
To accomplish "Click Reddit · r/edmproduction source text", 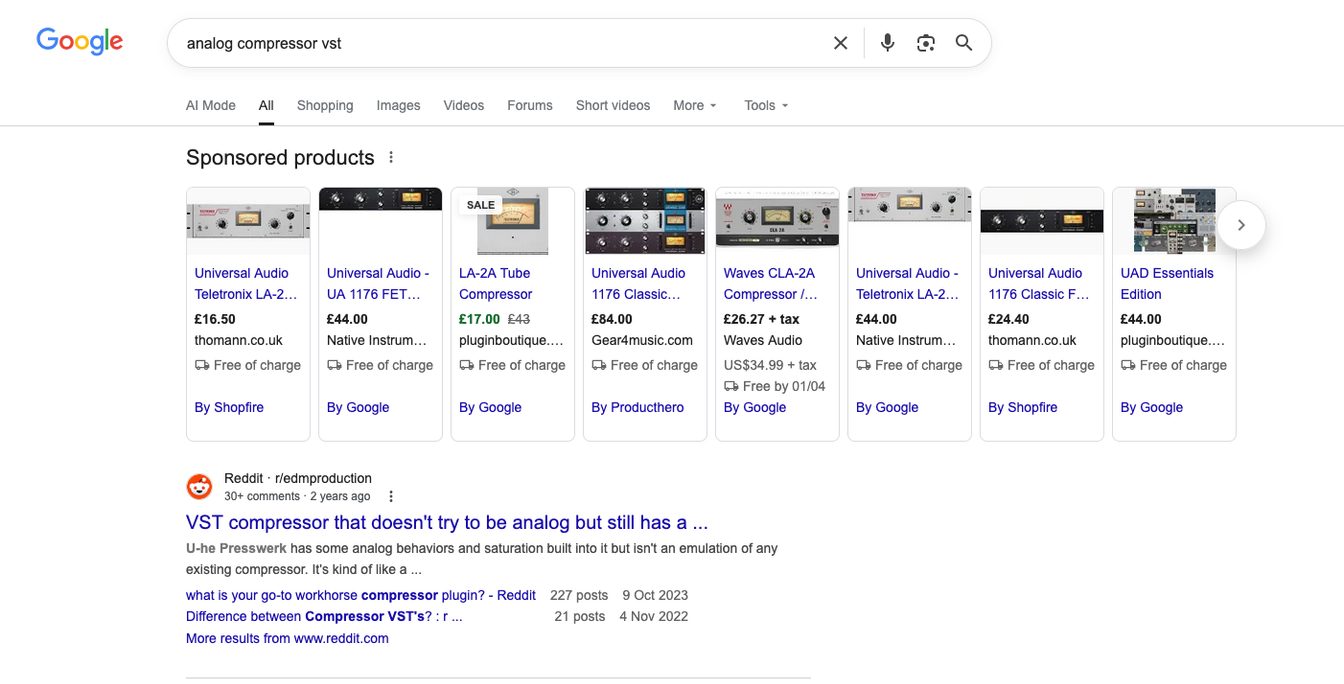I will point(298,478).
